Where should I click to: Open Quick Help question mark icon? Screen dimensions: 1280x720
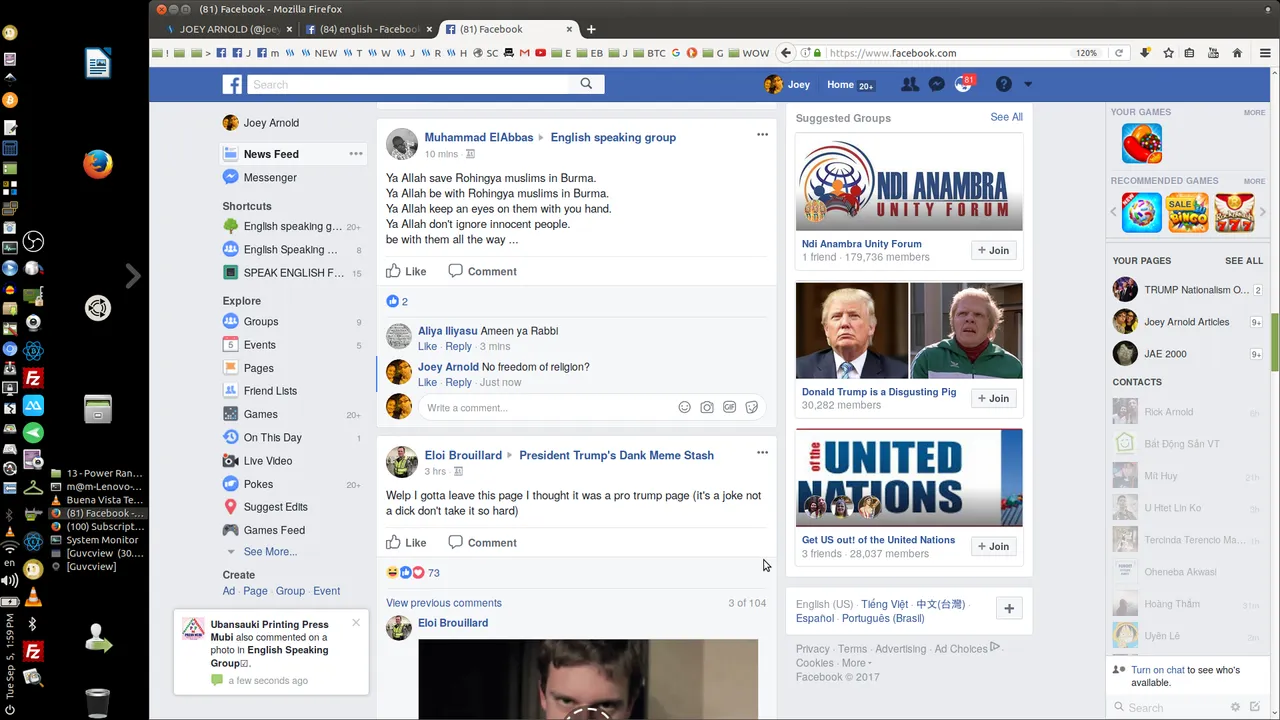click(1003, 85)
